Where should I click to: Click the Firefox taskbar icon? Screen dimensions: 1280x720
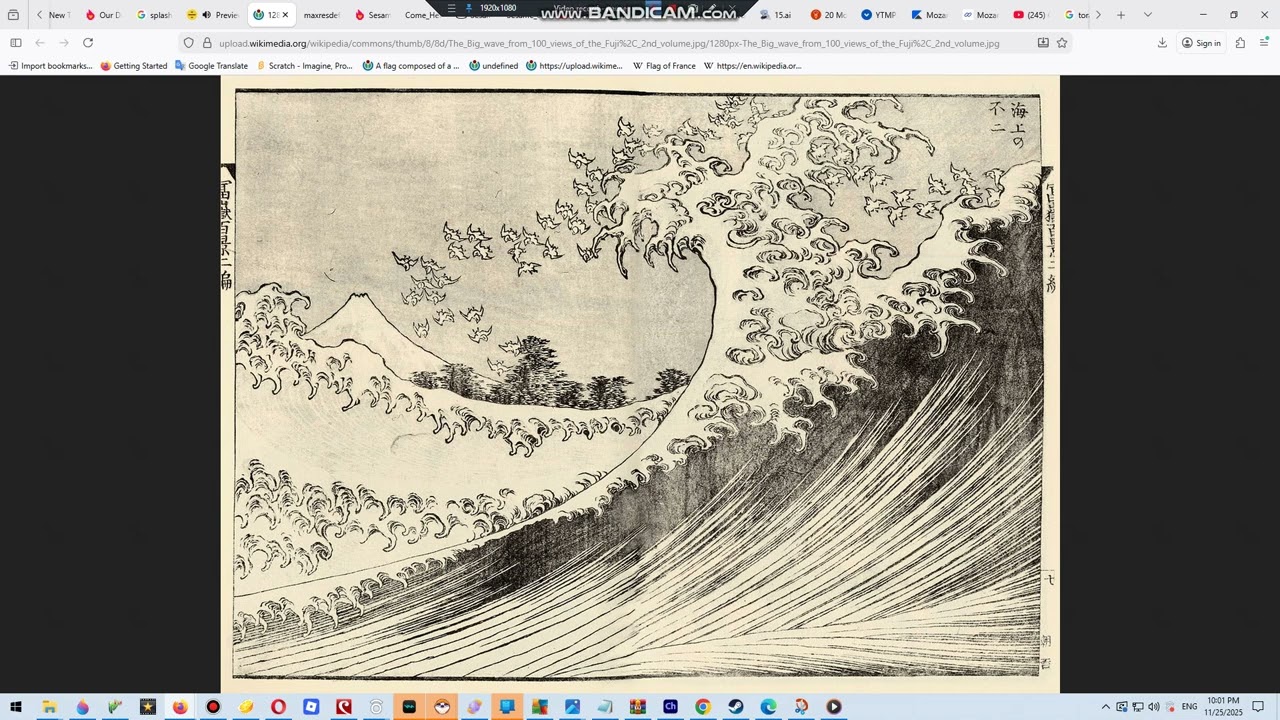(x=180, y=707)
